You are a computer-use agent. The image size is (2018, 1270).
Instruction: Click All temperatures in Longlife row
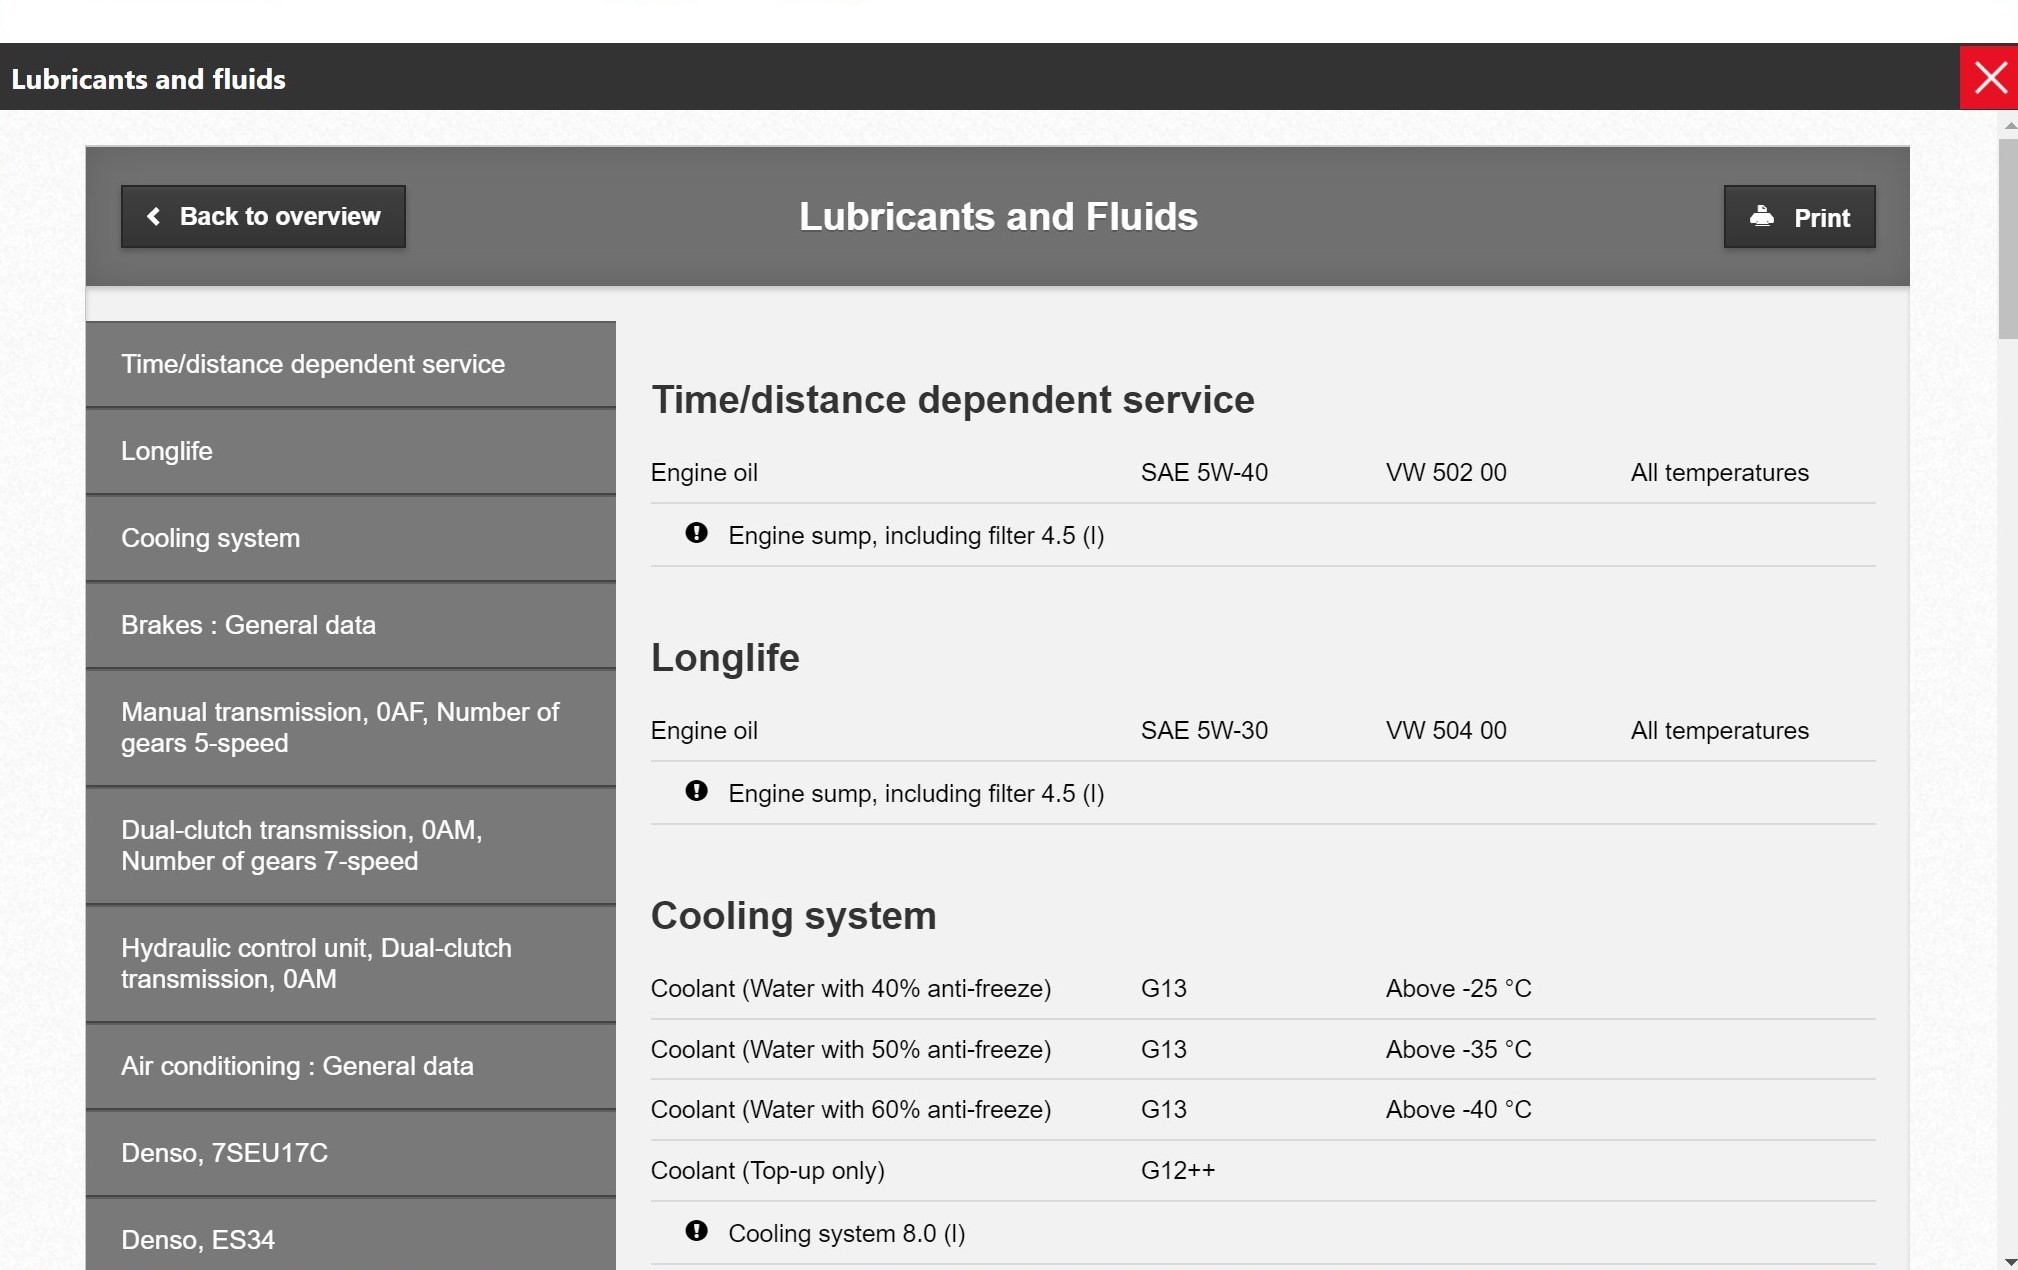1719,730
